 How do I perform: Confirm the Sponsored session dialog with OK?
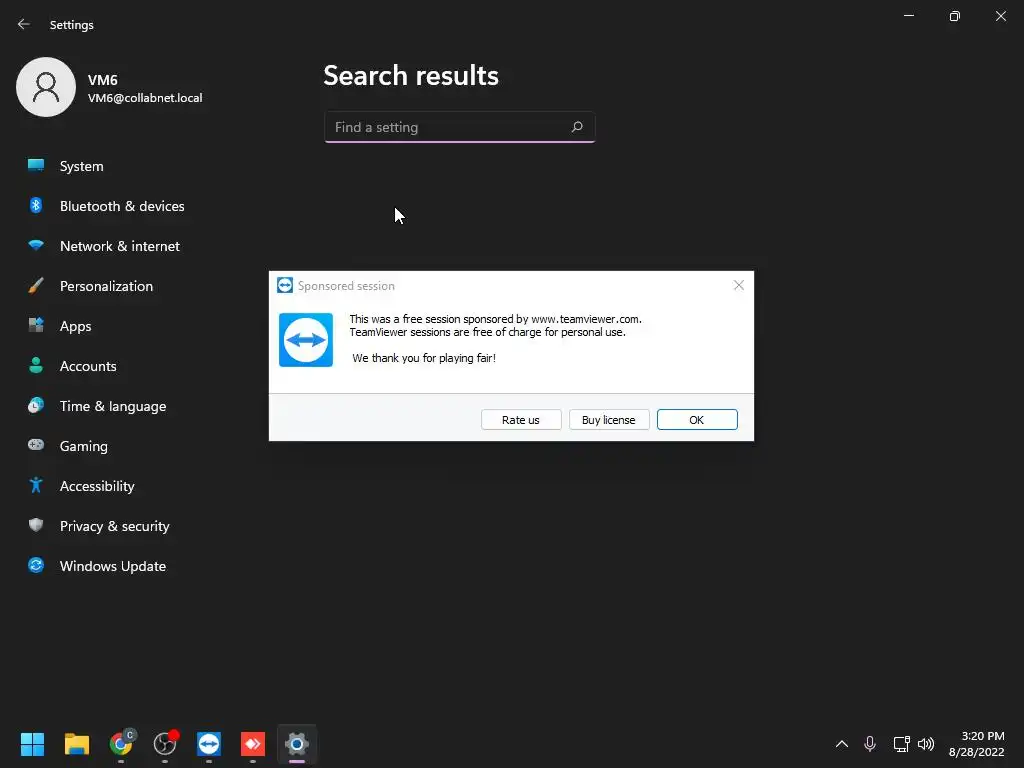697,420
